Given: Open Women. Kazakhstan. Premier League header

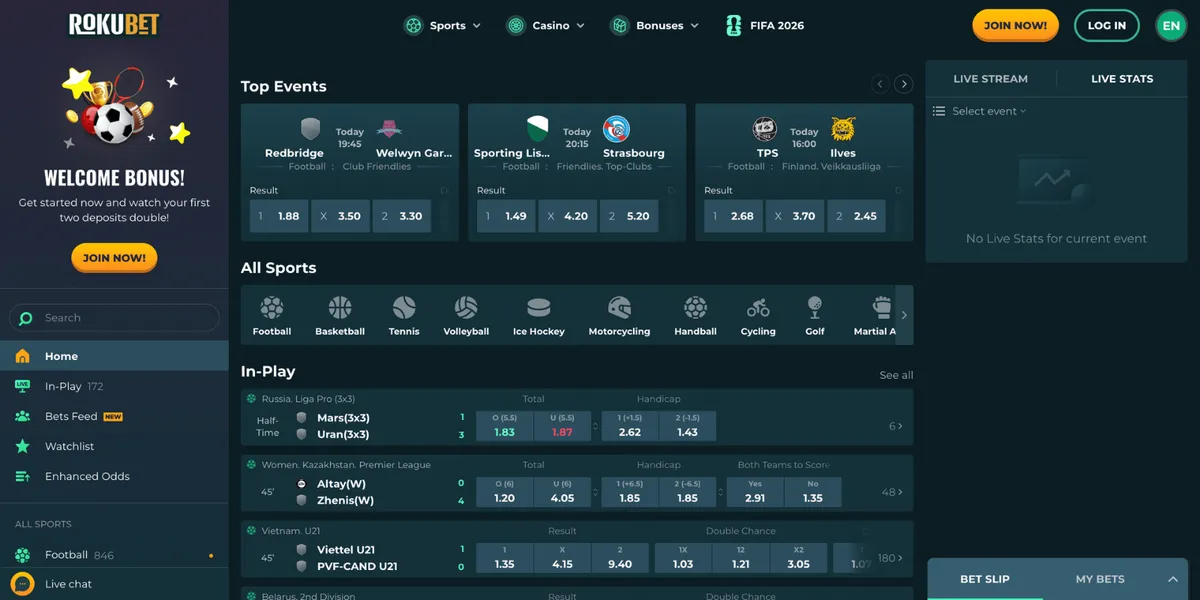Looking at the screenshot, I should coord(346,464).
